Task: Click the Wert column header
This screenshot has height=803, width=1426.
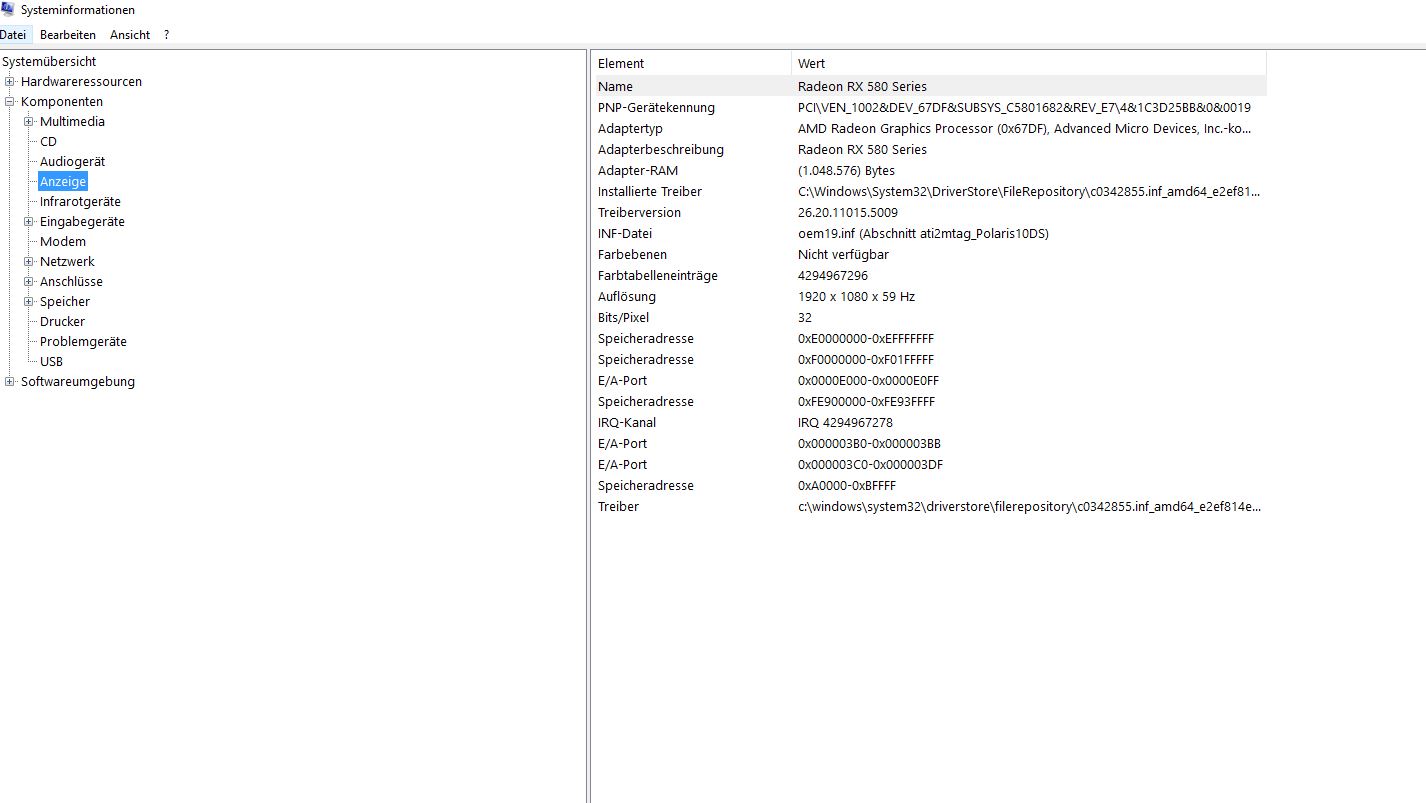Action: (x=1029, y=64)
